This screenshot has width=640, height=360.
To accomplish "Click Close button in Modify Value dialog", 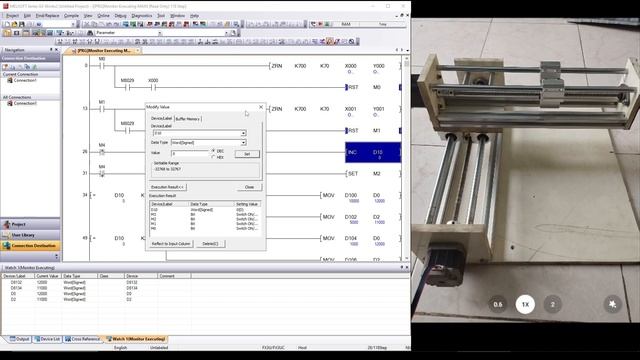I will coord(249,187).
